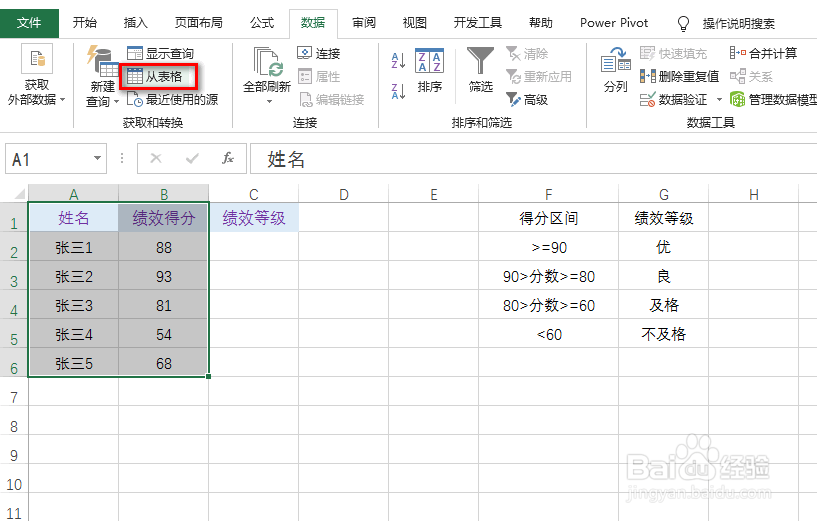This screenshot has height=521, width=817.
Task: Open the 排序 dialog button
Action: [429, 71]
